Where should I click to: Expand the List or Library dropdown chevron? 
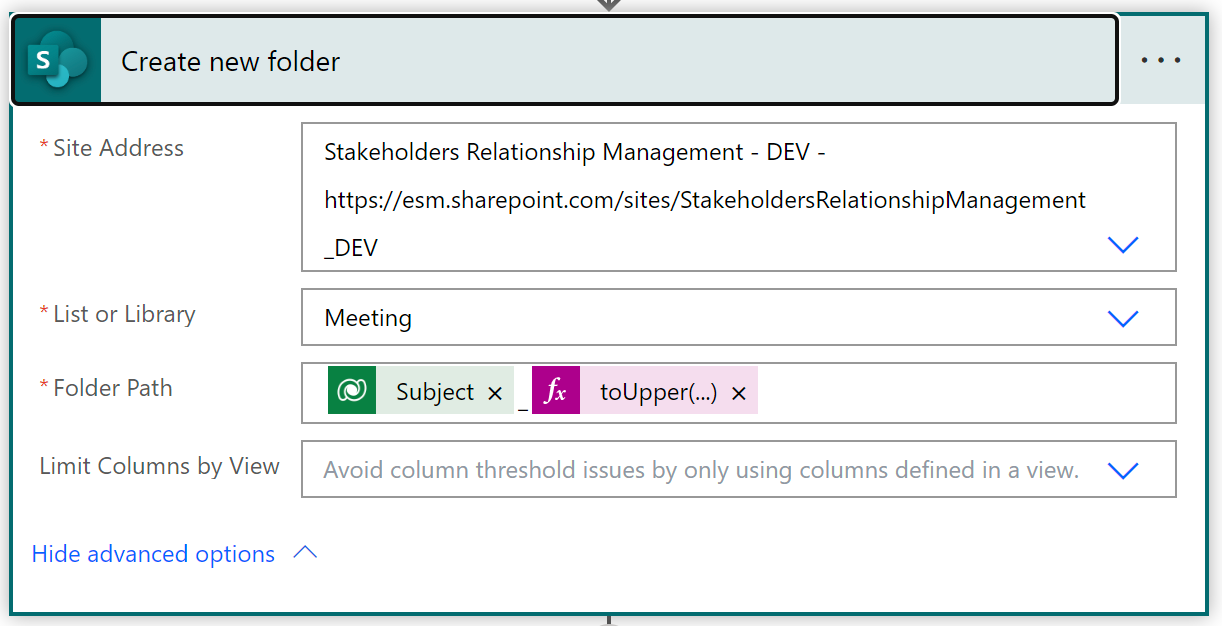(x=1124, y=319)
